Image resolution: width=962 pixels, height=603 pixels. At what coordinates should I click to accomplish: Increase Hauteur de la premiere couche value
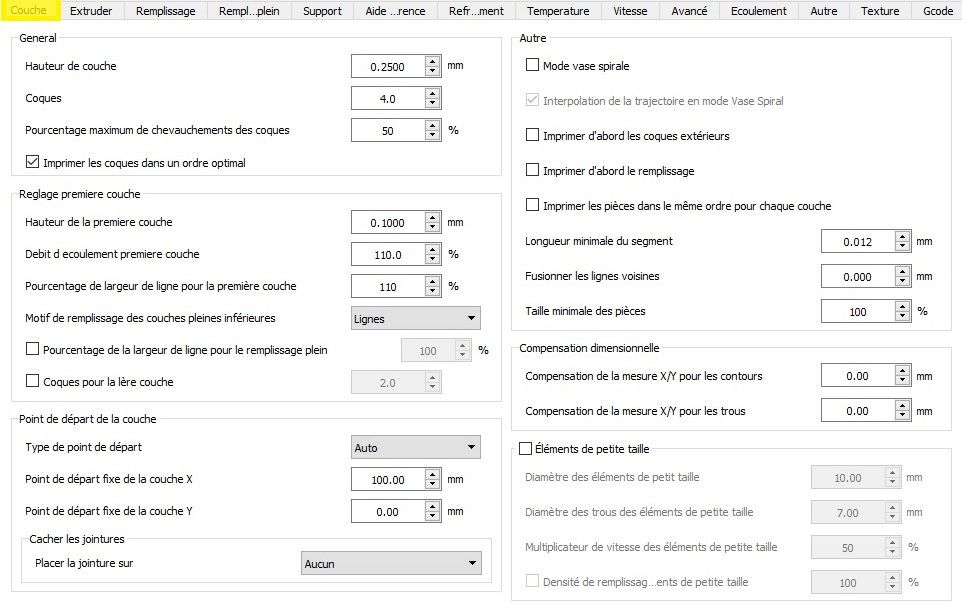coord(432,217)
